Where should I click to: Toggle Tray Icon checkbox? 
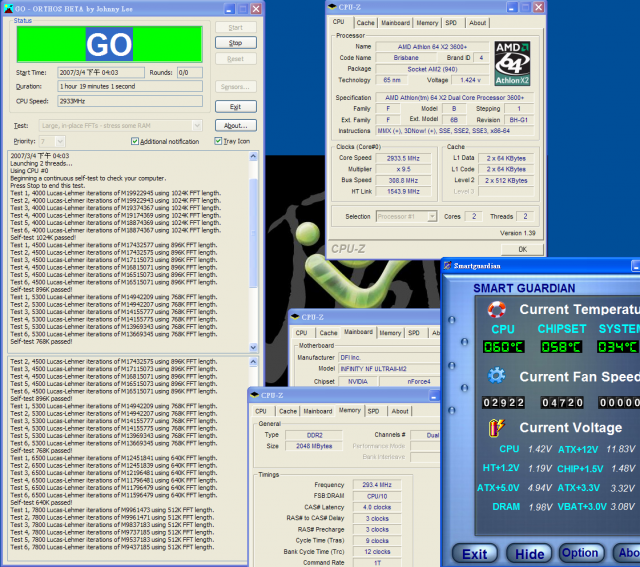click(x=218, y=141)
